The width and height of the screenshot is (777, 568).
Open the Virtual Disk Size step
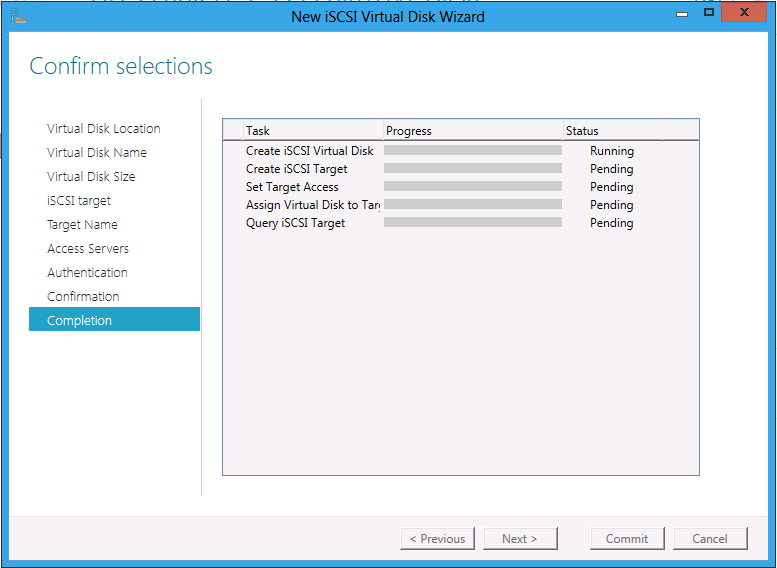[91, 176]
